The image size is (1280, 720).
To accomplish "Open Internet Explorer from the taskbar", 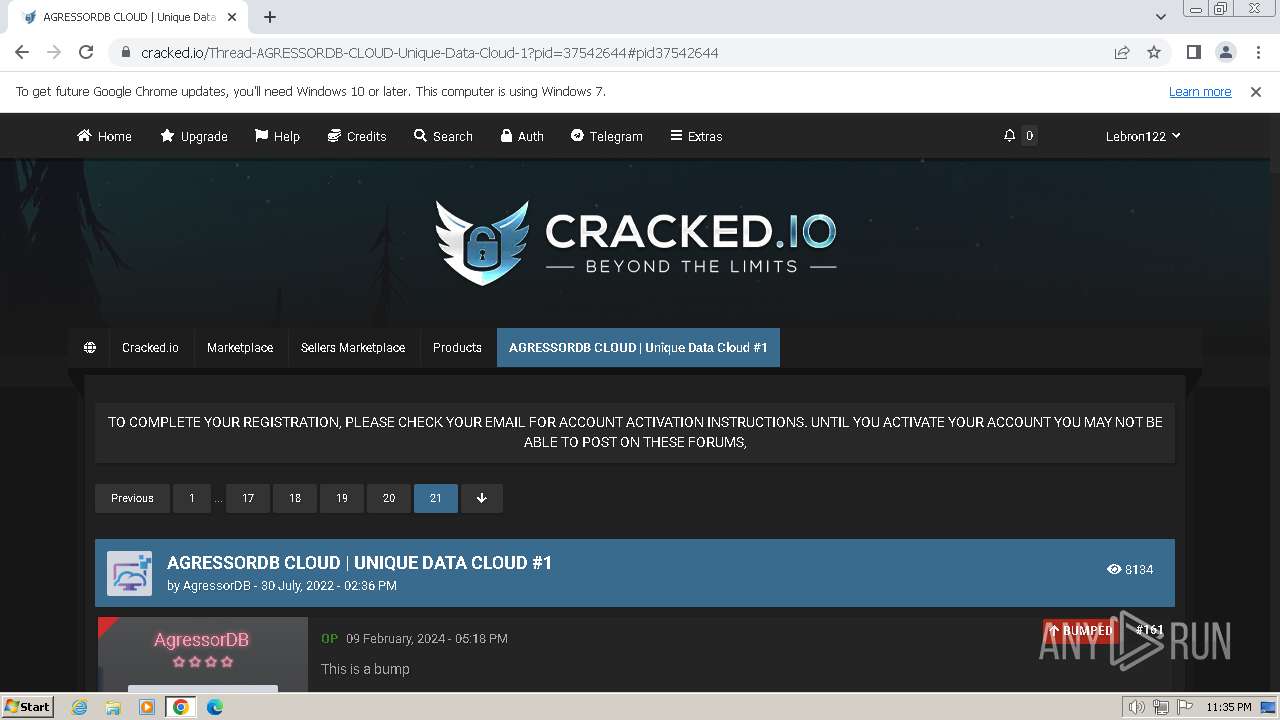I will [x=80, y=707].
